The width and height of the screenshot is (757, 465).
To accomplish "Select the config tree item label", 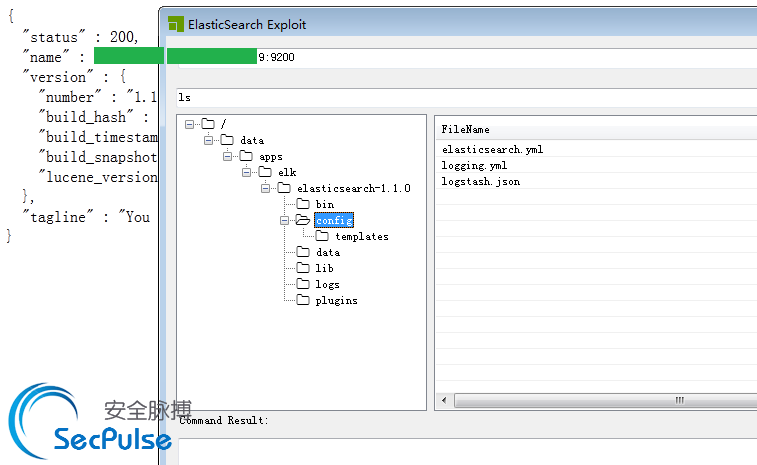I will (334, 220).
